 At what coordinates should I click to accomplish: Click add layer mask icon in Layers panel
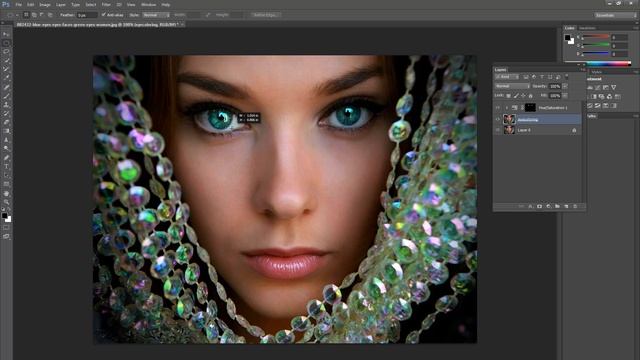point(540,207)
